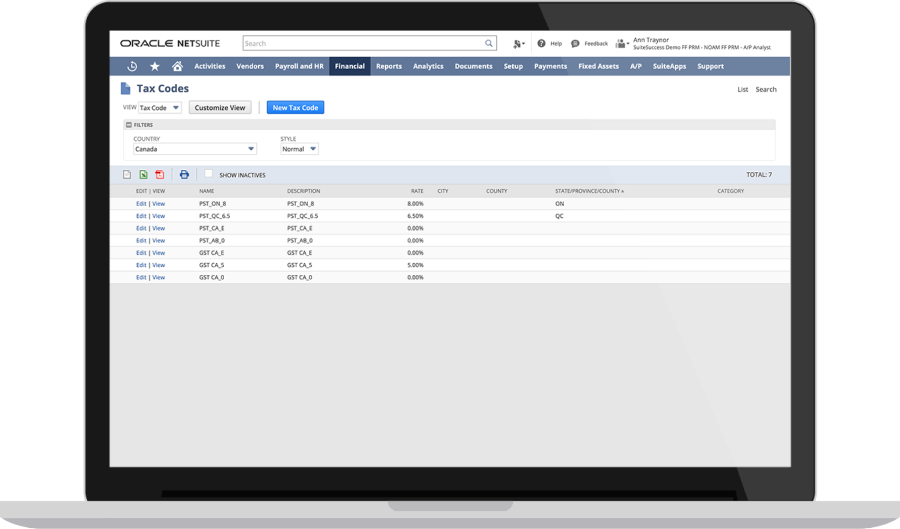Open the Style dropdown set to Normal

tap(299, 149)
